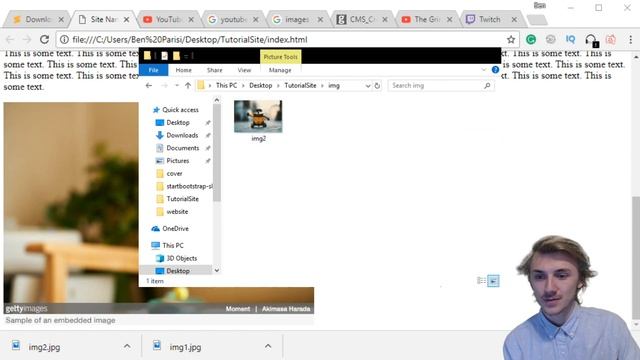Image resolution: width=640 pixels, height=360 pixels.
Task: Click the embedded Getty sample image
Action: [159, 208]
